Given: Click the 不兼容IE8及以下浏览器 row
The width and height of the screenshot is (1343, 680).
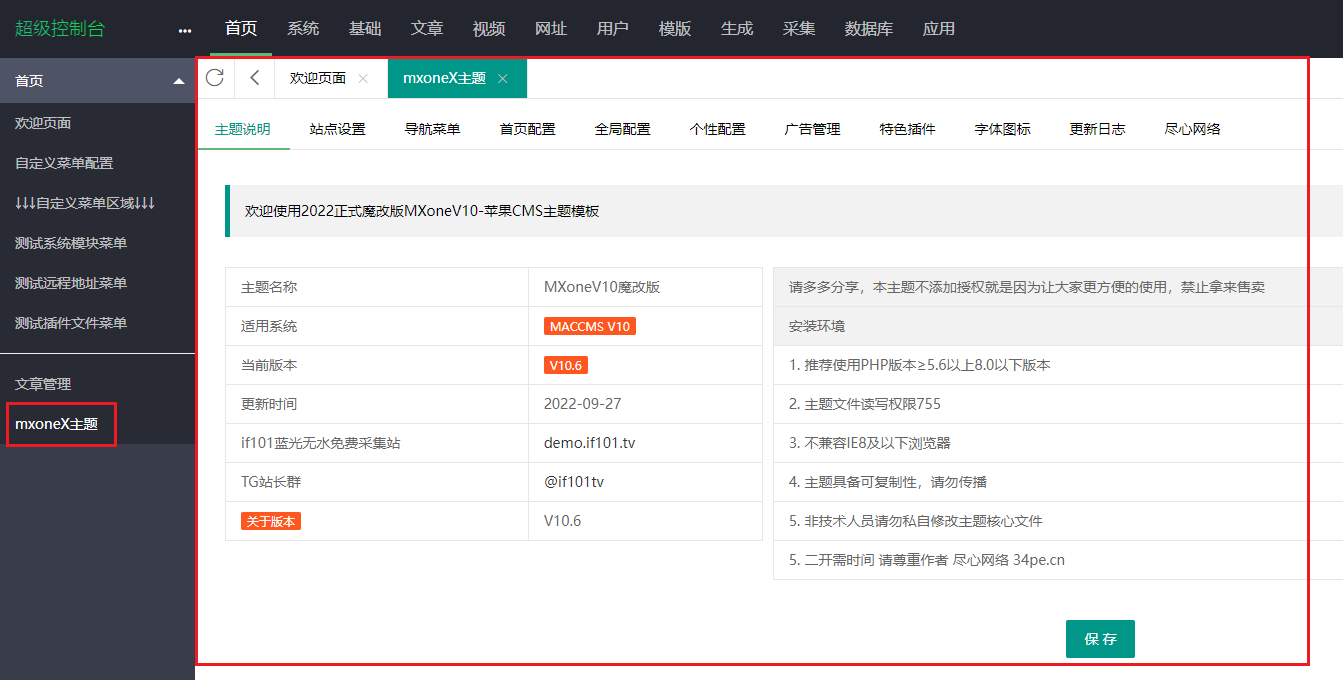Looking at the screenshot, I should [x=1058, y=443].
